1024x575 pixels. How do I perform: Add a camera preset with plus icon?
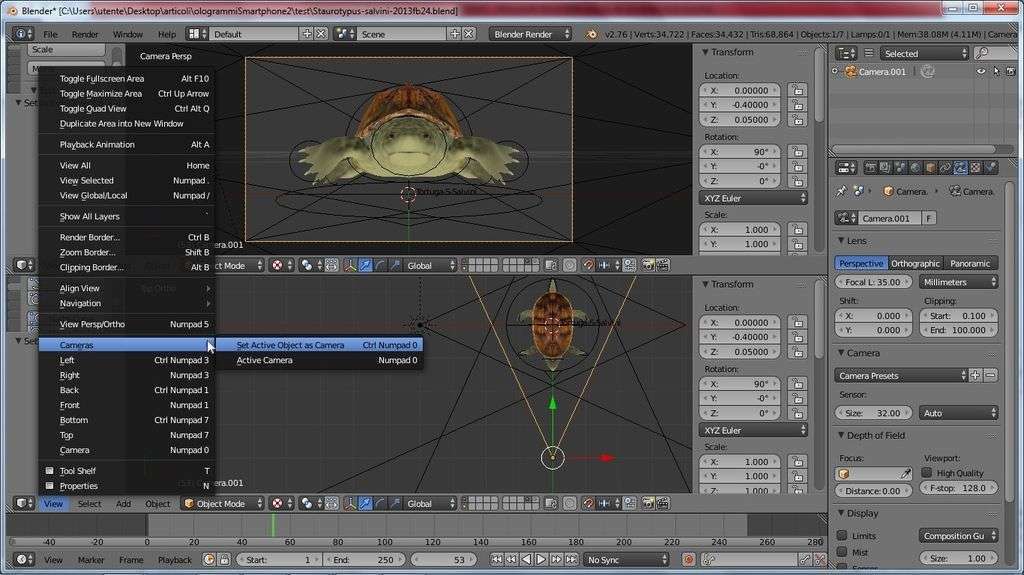pyautogui.click(x=975, y=375)
